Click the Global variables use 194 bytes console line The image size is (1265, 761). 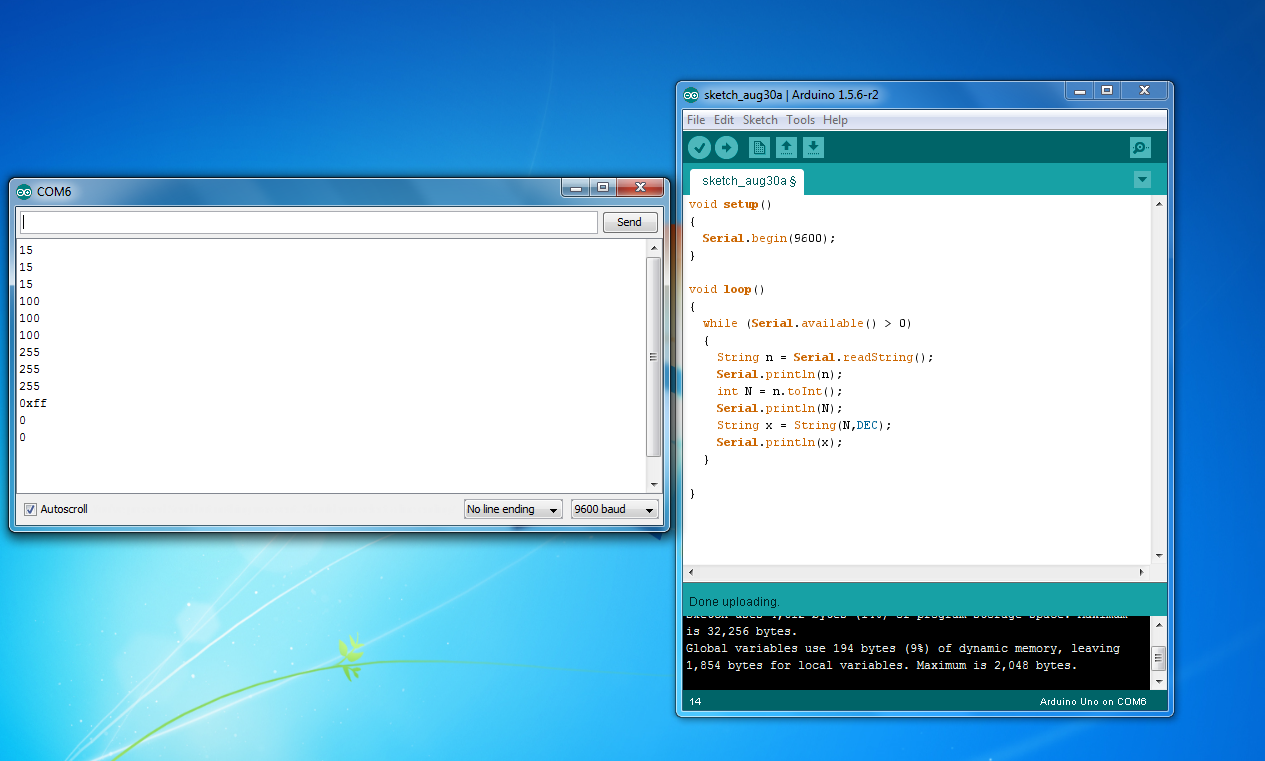point(903,648)
